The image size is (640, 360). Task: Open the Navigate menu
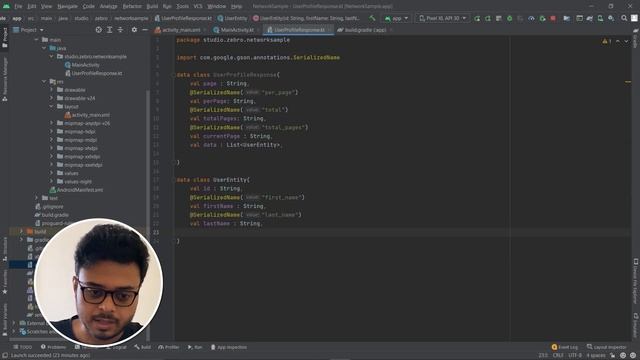(x=67, y=7)
